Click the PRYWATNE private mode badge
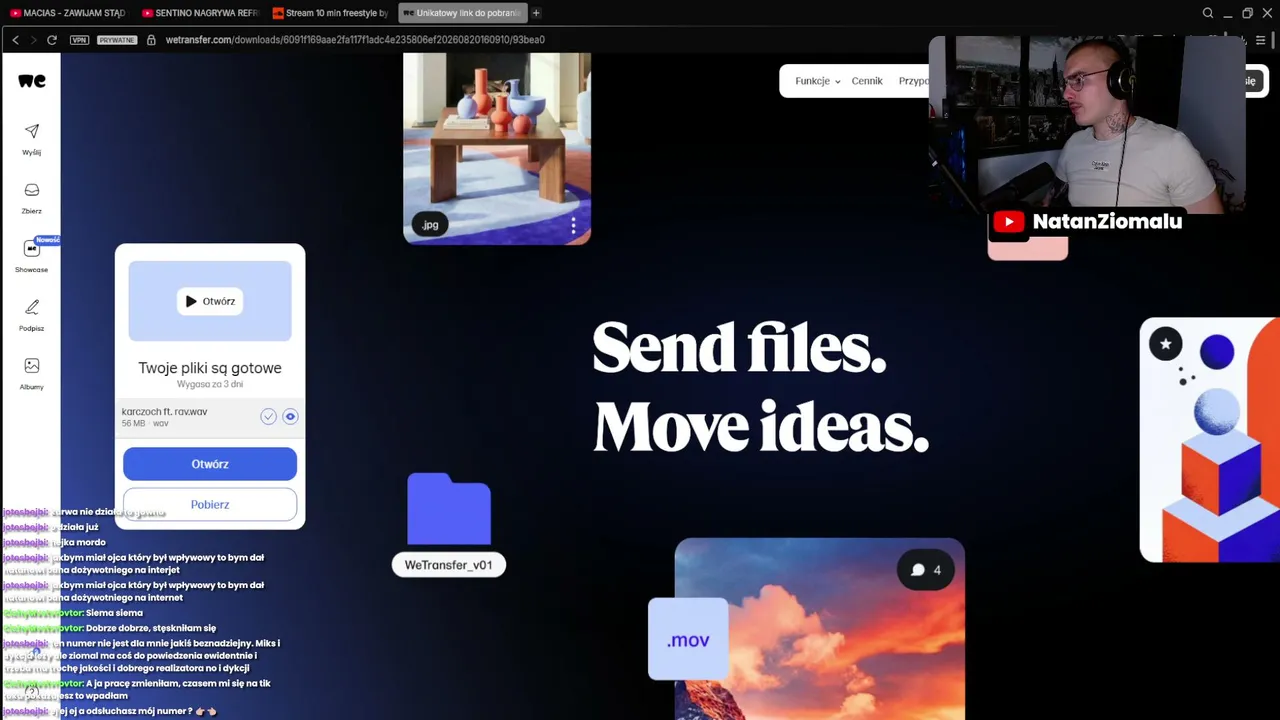 116,40
